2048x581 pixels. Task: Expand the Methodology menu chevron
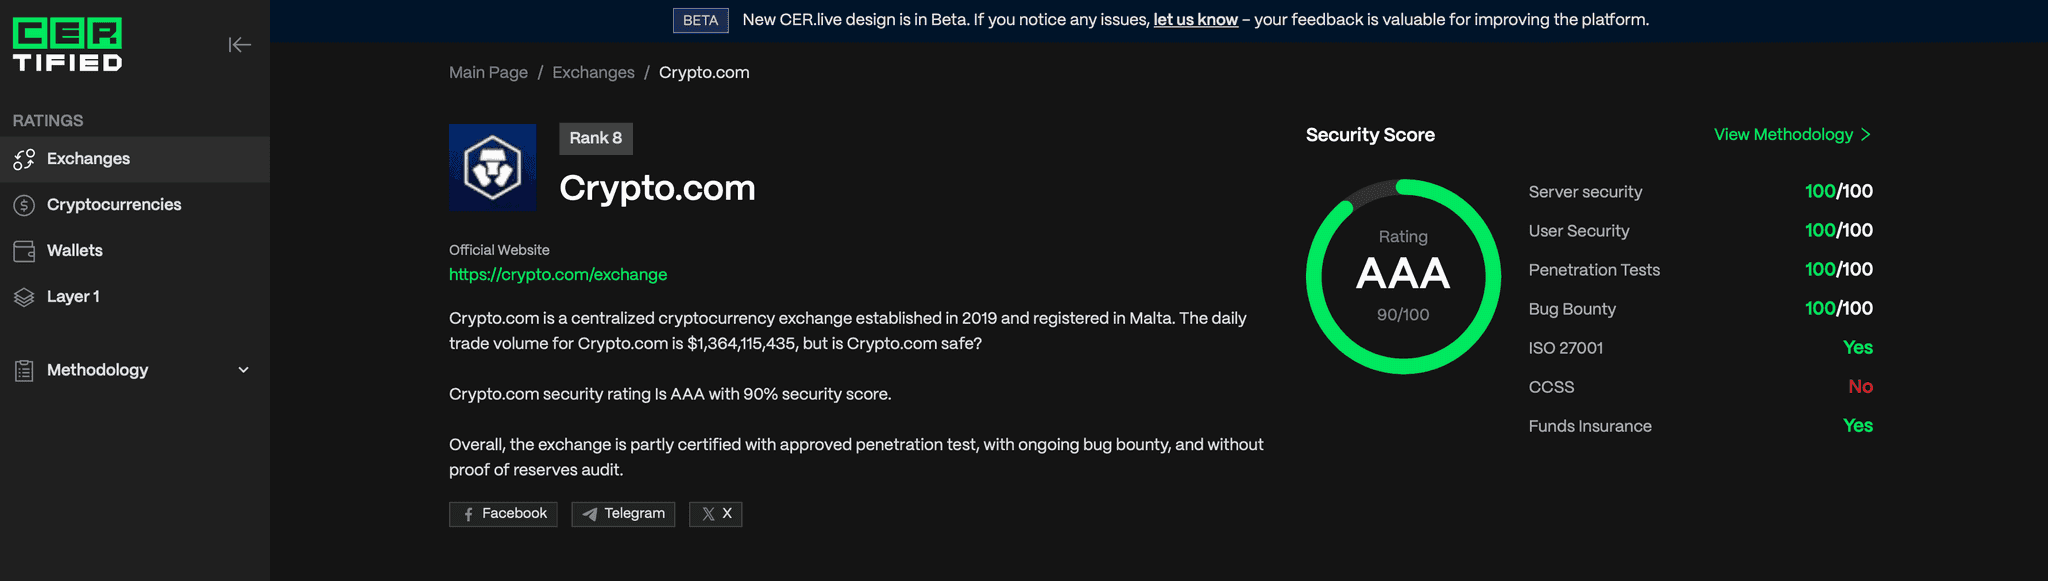point(243,370)
